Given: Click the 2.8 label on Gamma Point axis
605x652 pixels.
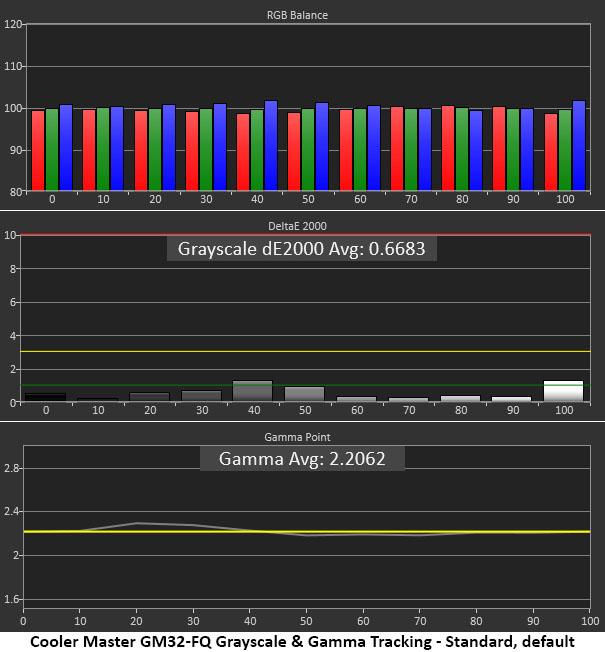Looking at the screenshot, I should [11, 469].
